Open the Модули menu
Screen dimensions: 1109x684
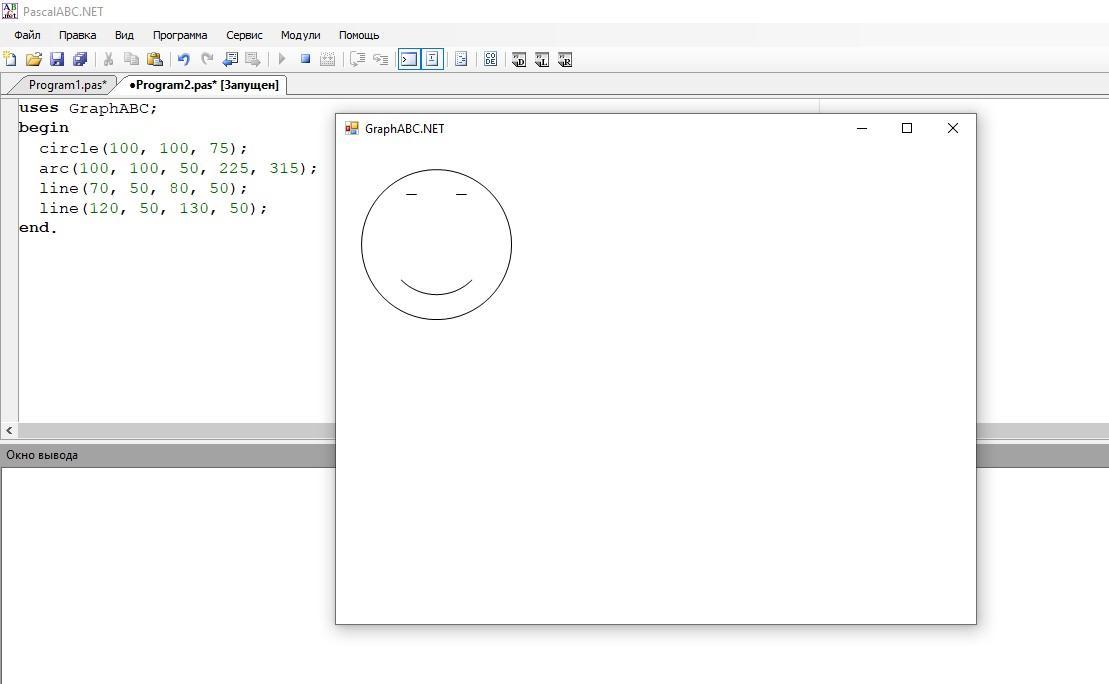click(x=301, y=35)
